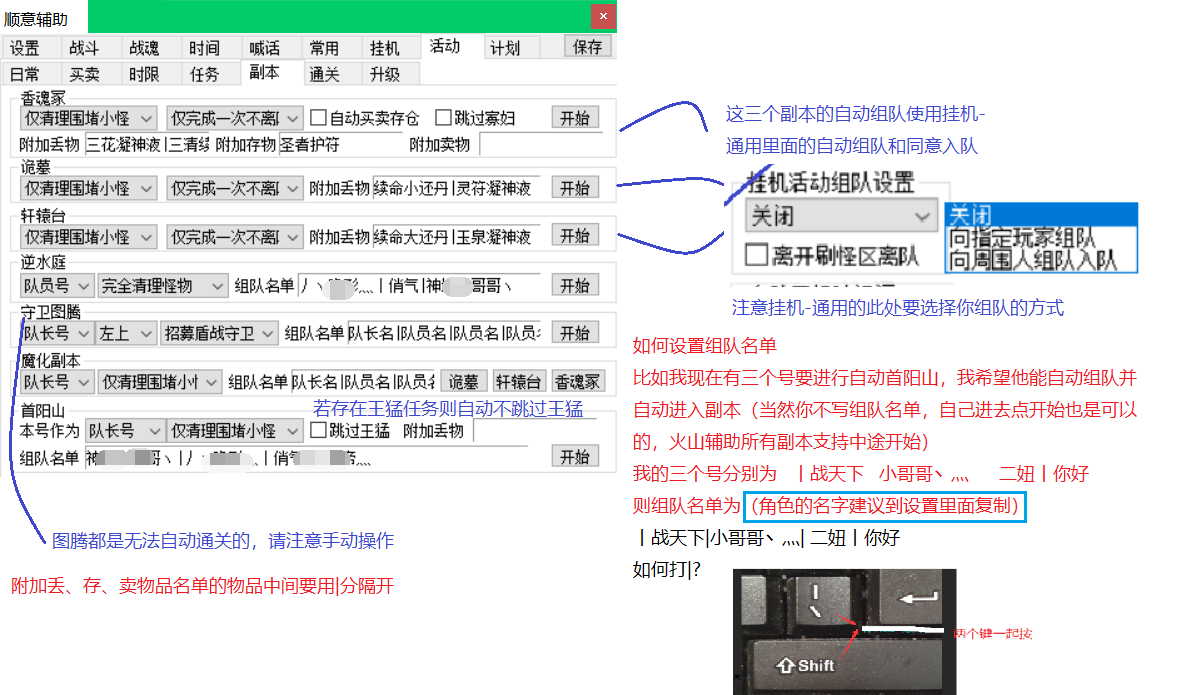Image resolution: width=1200 pixels, height=695 pixels.
Task: Start the 香魂冢 dungeon with 开始
Action: tap(575, 118)
